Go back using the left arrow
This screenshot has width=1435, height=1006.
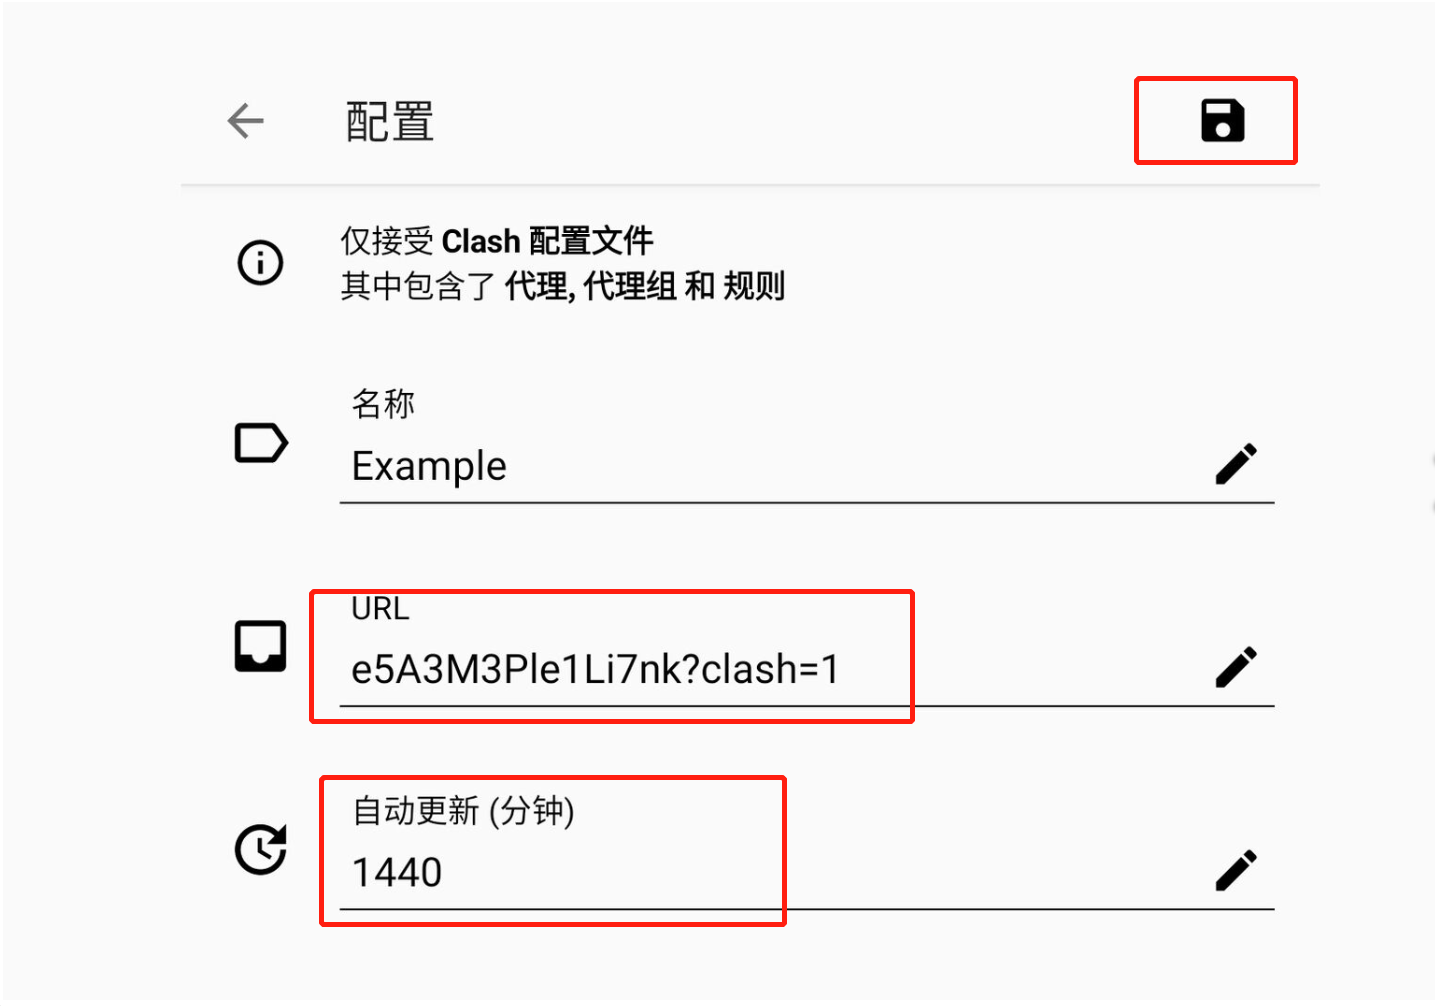pyautogui.click(x=245, y=121)
